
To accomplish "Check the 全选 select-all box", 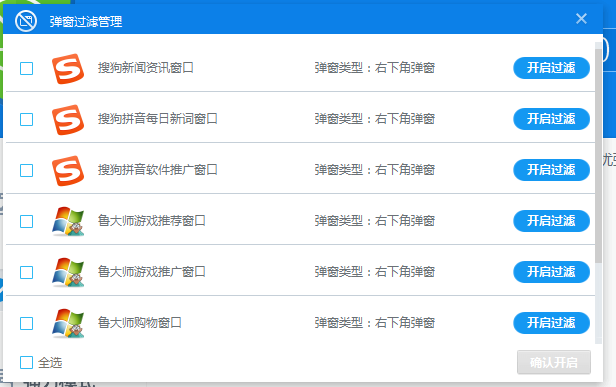I will pos(26,362).
